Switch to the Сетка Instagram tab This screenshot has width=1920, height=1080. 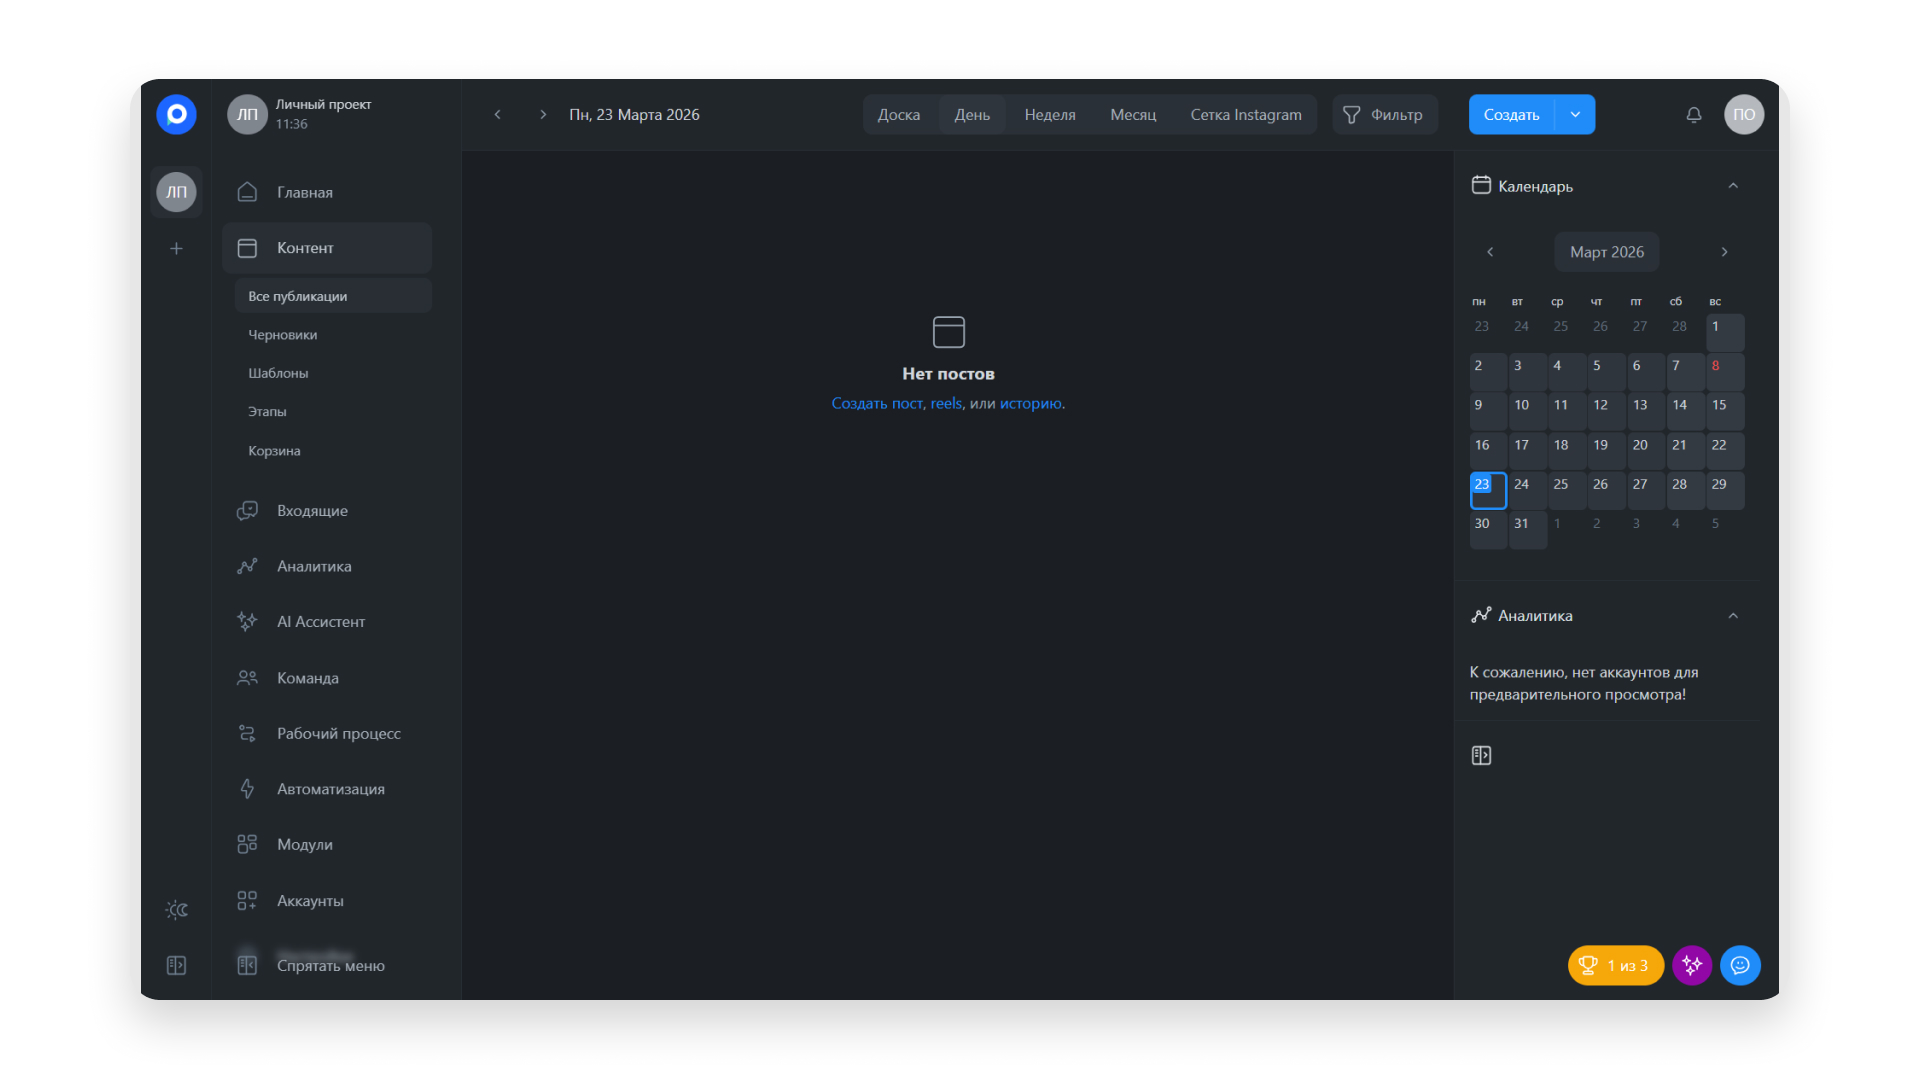tap(1245, 115)
